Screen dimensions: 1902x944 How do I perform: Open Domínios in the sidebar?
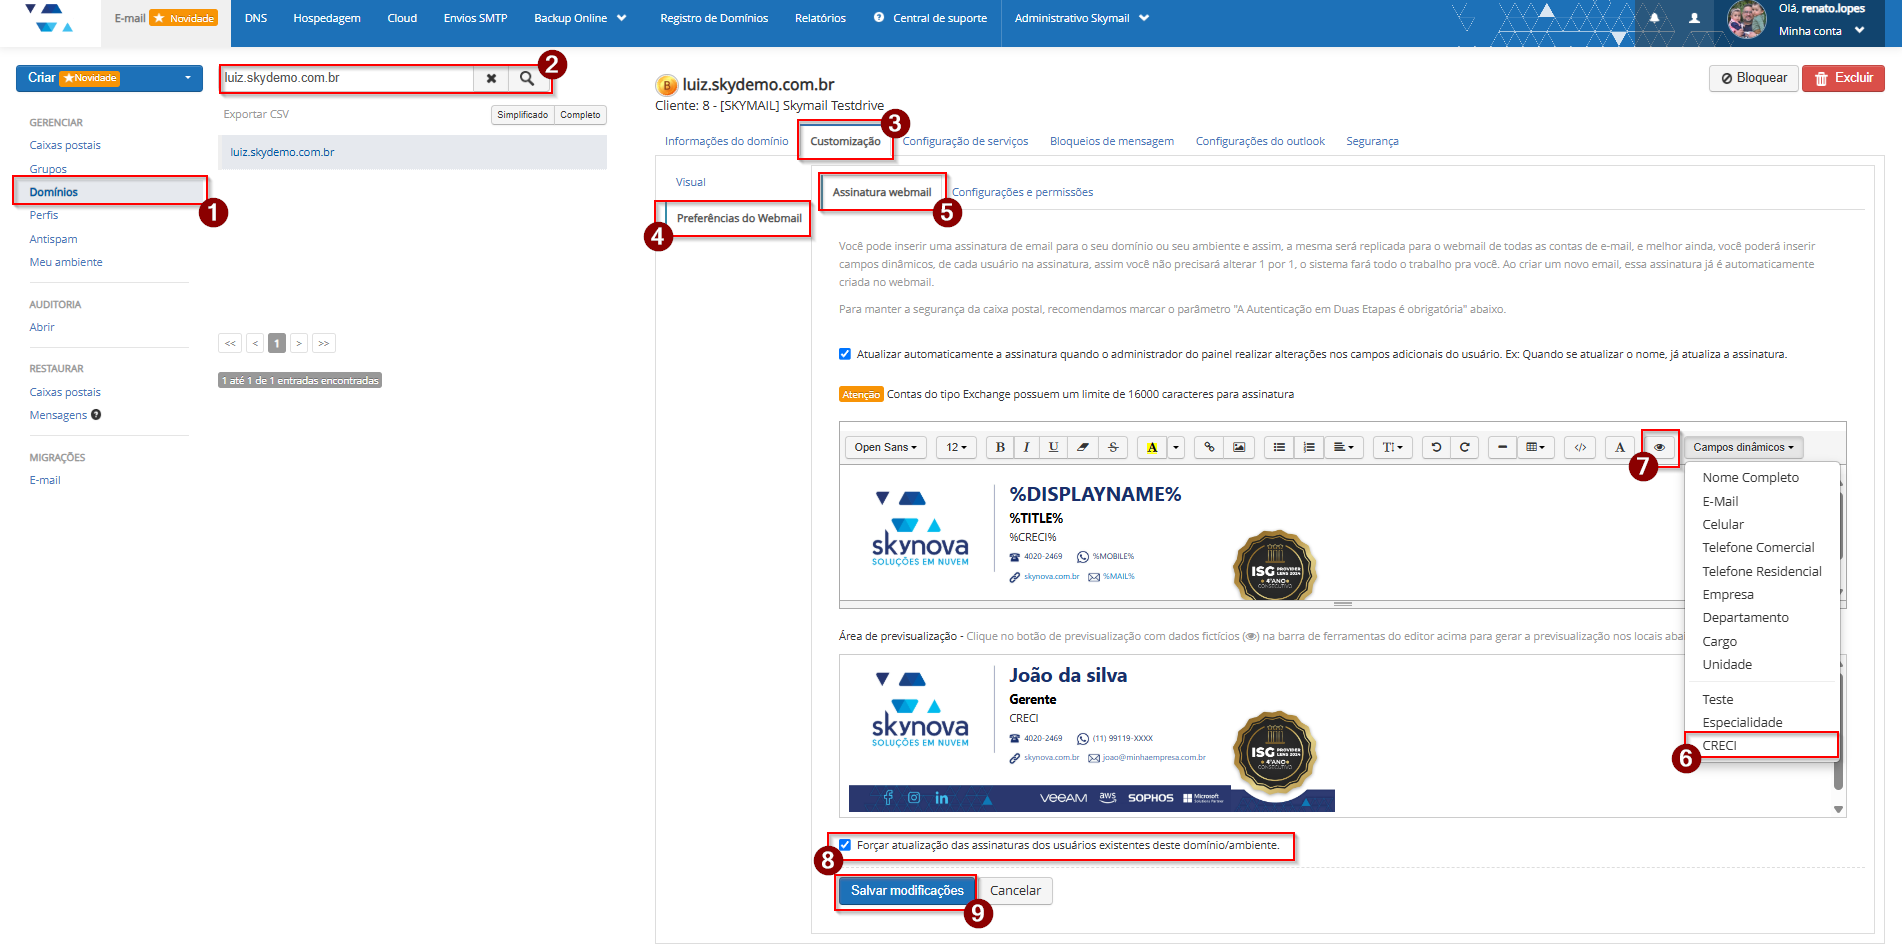click(54, 192)
